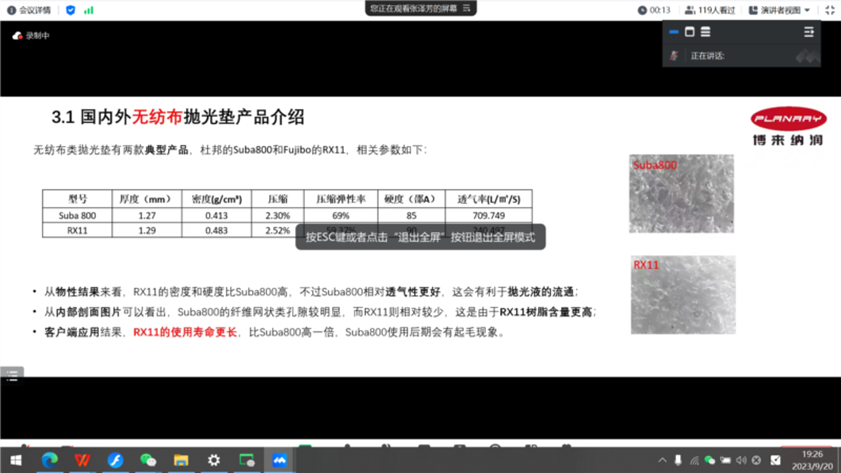Screen dimensions: 841x473
Task: Click table header 透气率(L/㎡/S)
Action: click(489, 199)
